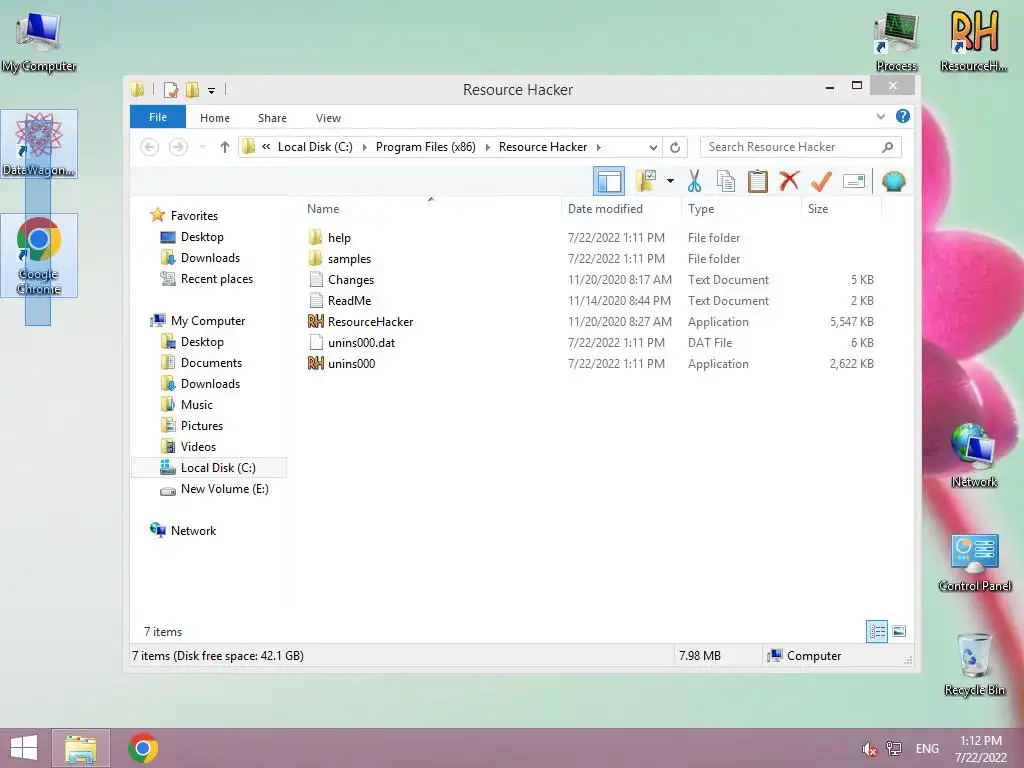Image resolution: width=1024 pixels, height=768 pixels.
Task: Select the Control Panel desktop icon
Action: tap(974, 563)
